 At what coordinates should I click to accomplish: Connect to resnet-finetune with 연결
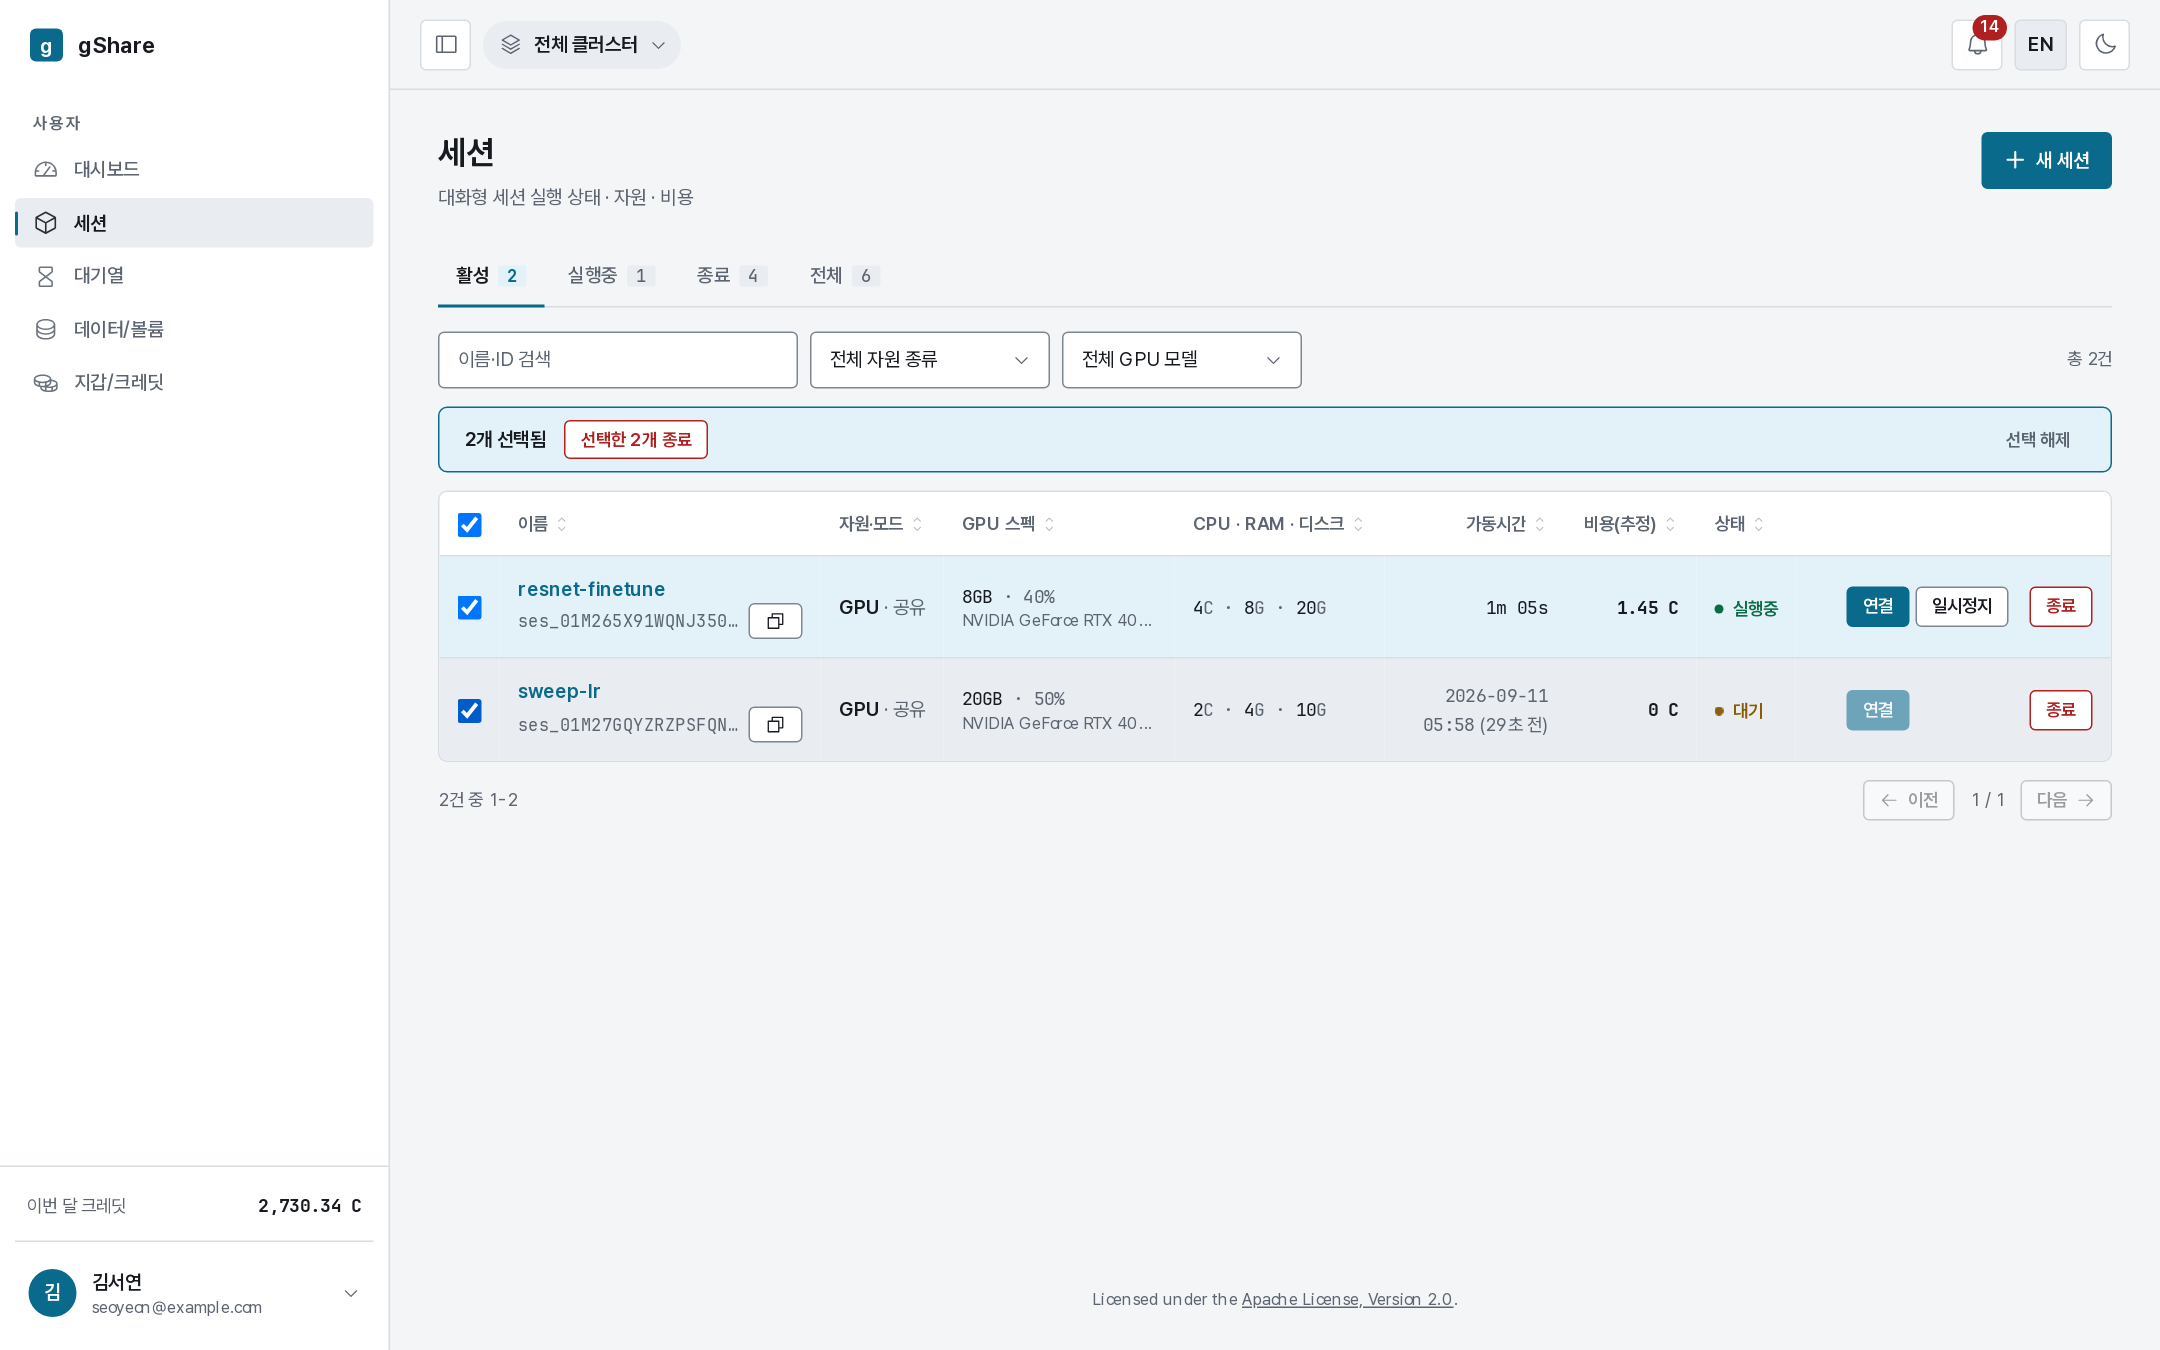click(1877, 607)
